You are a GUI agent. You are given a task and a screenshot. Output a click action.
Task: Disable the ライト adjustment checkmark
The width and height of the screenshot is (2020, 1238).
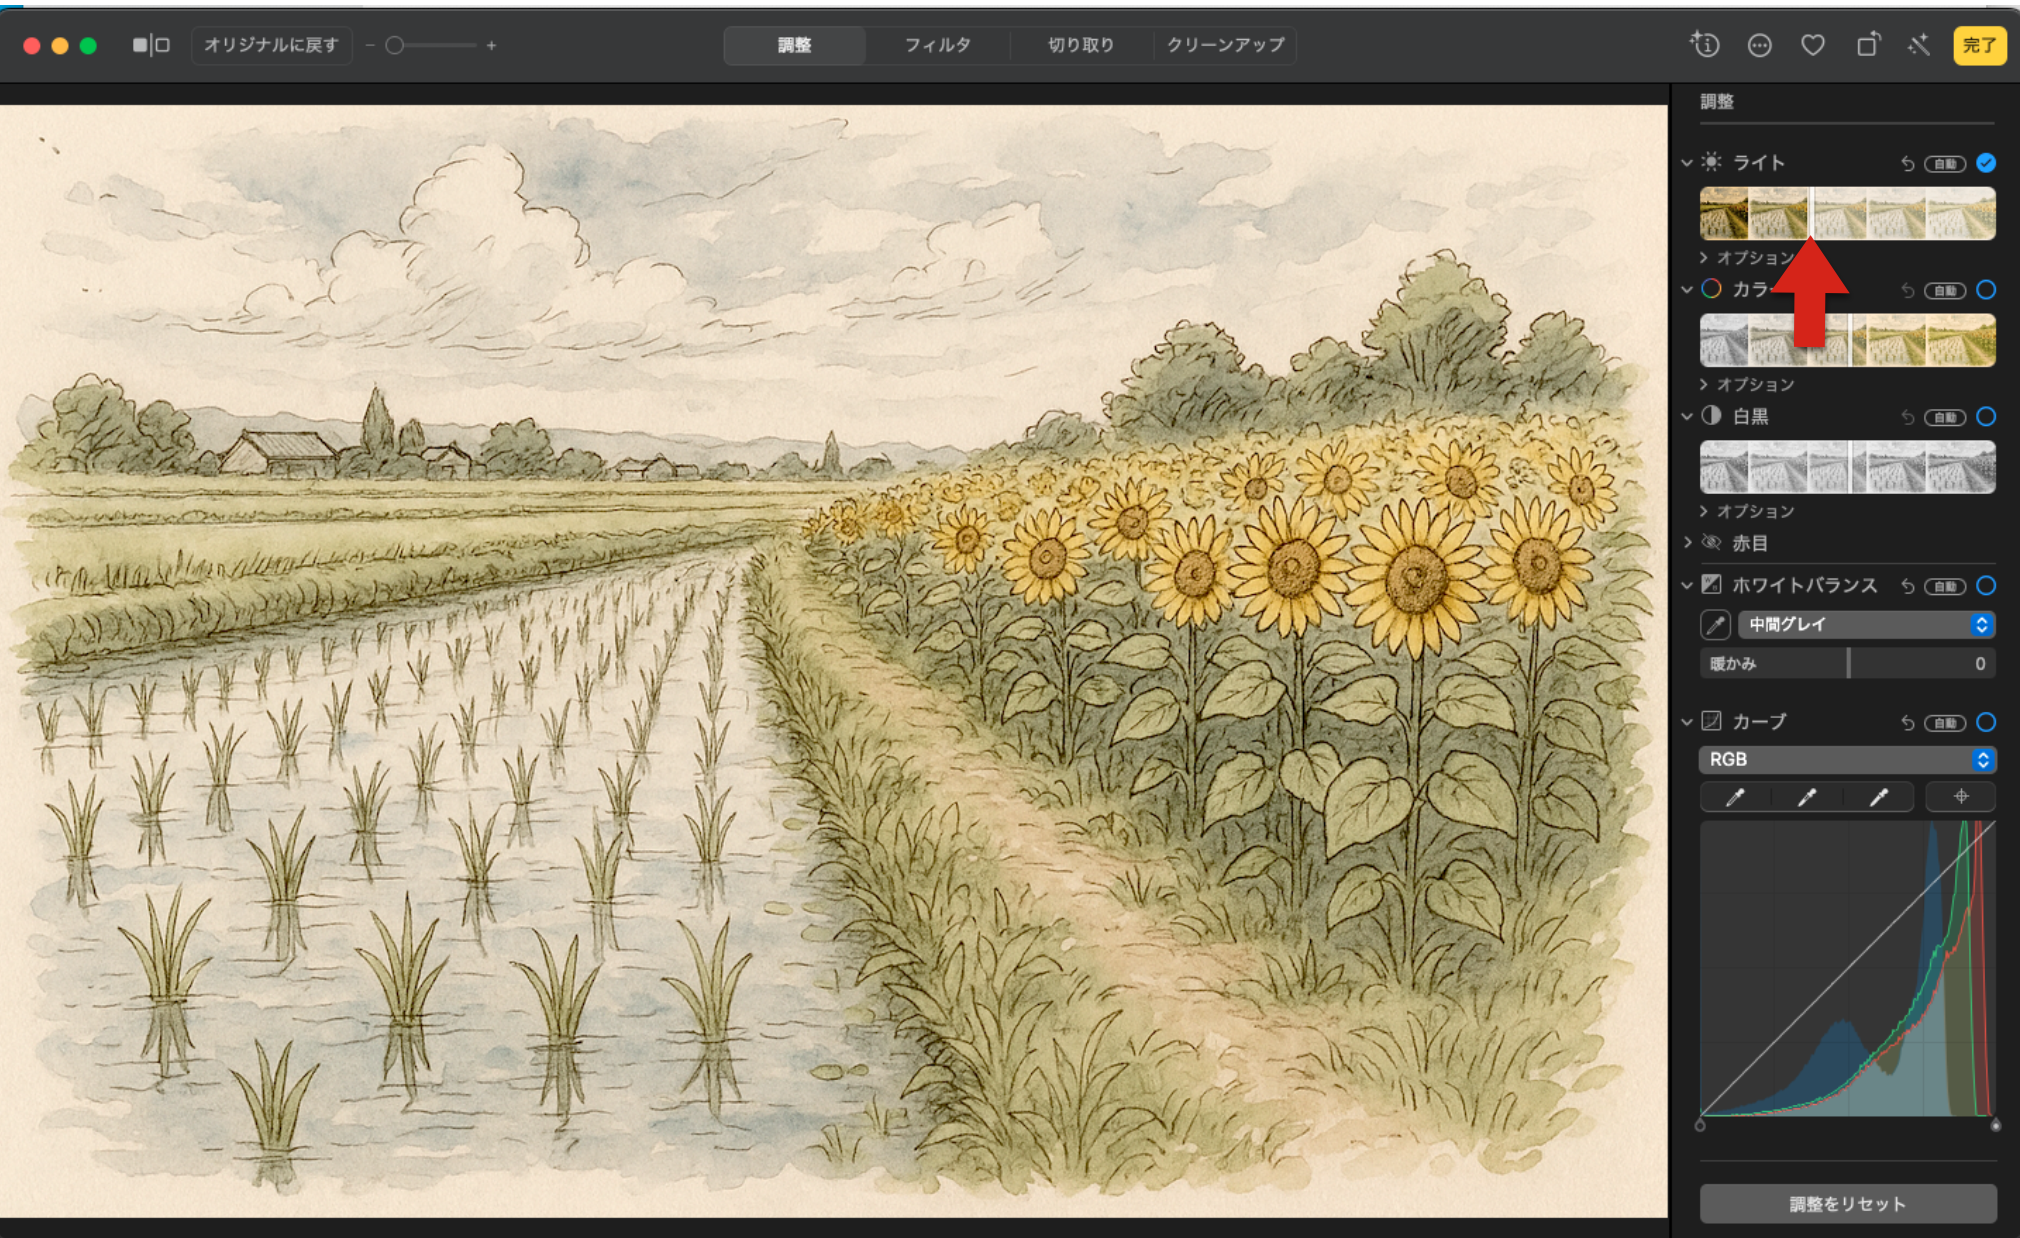coord(1986,163)
